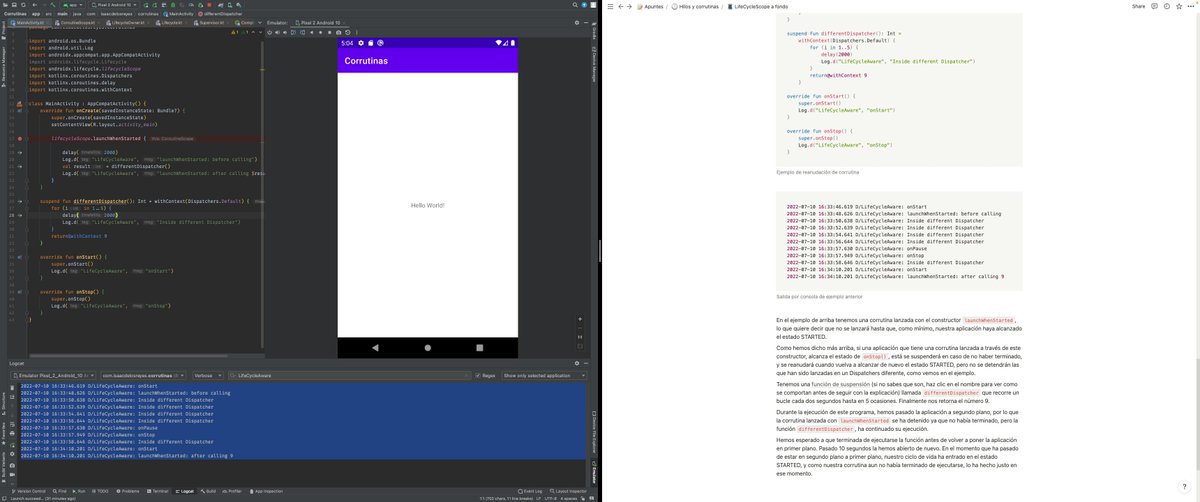Open the Find tool window
The width and height of the screenshot is (1200, 502).
coord(59,491)
